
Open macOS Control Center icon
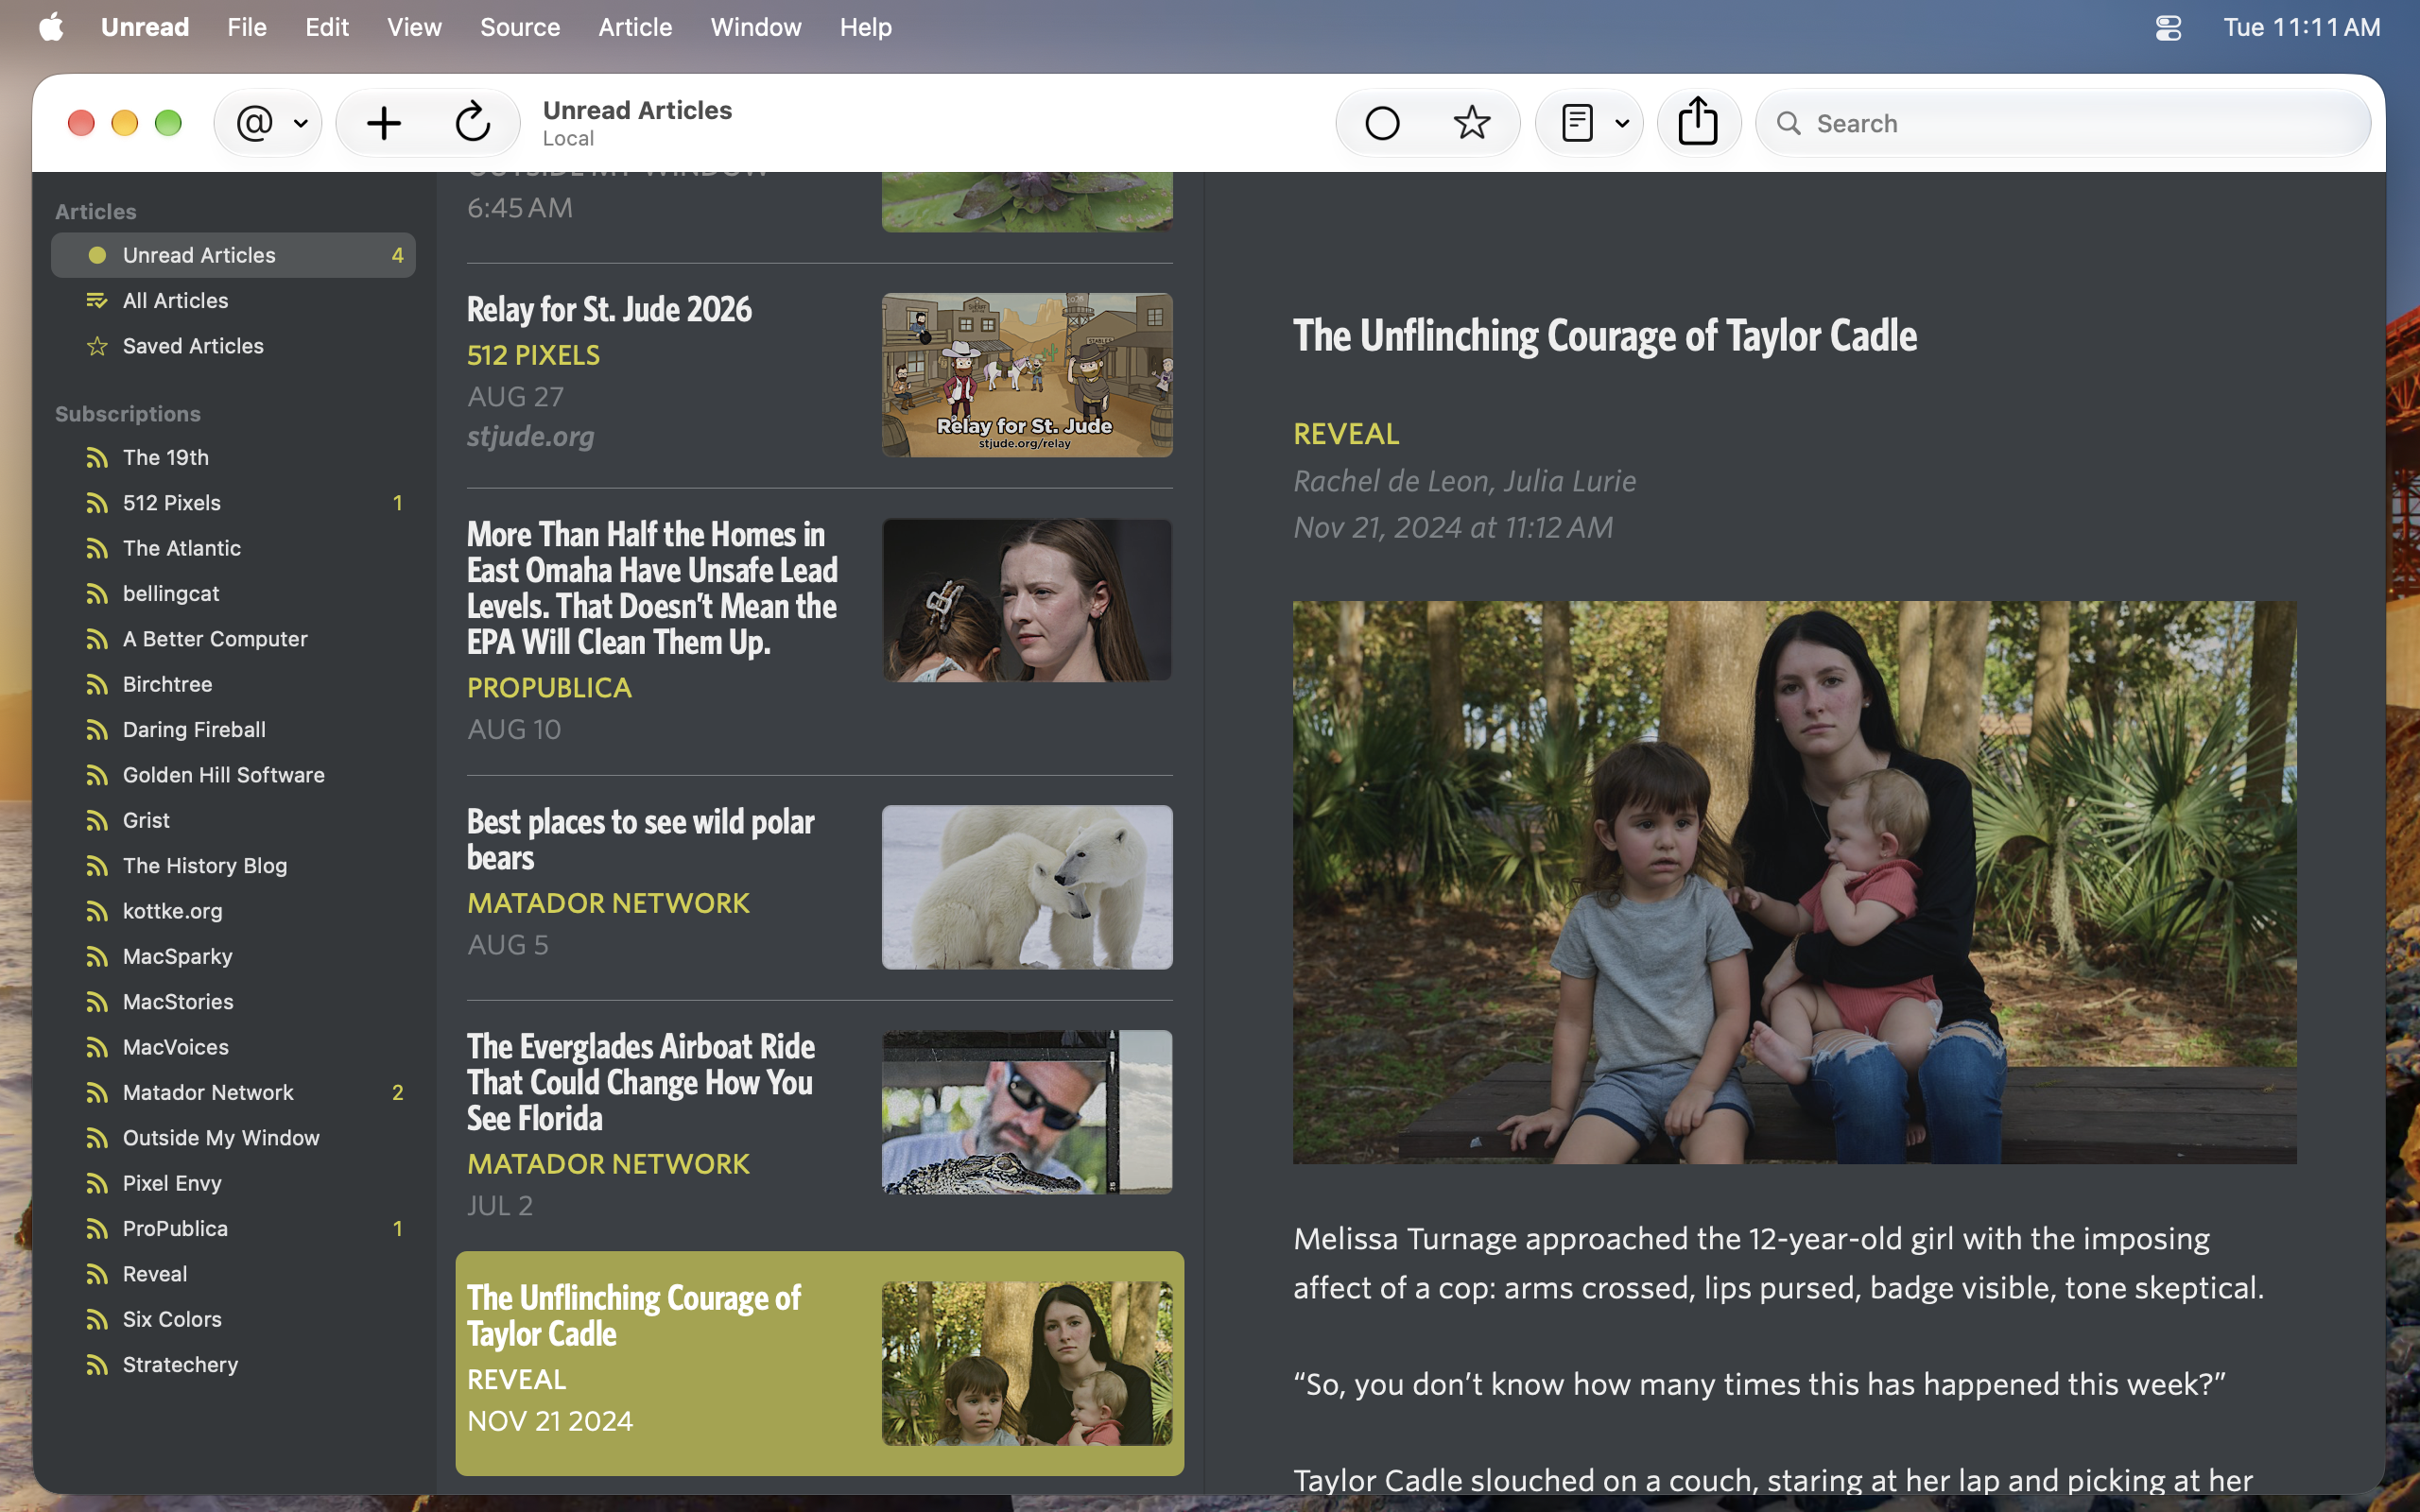[2167, 27]
